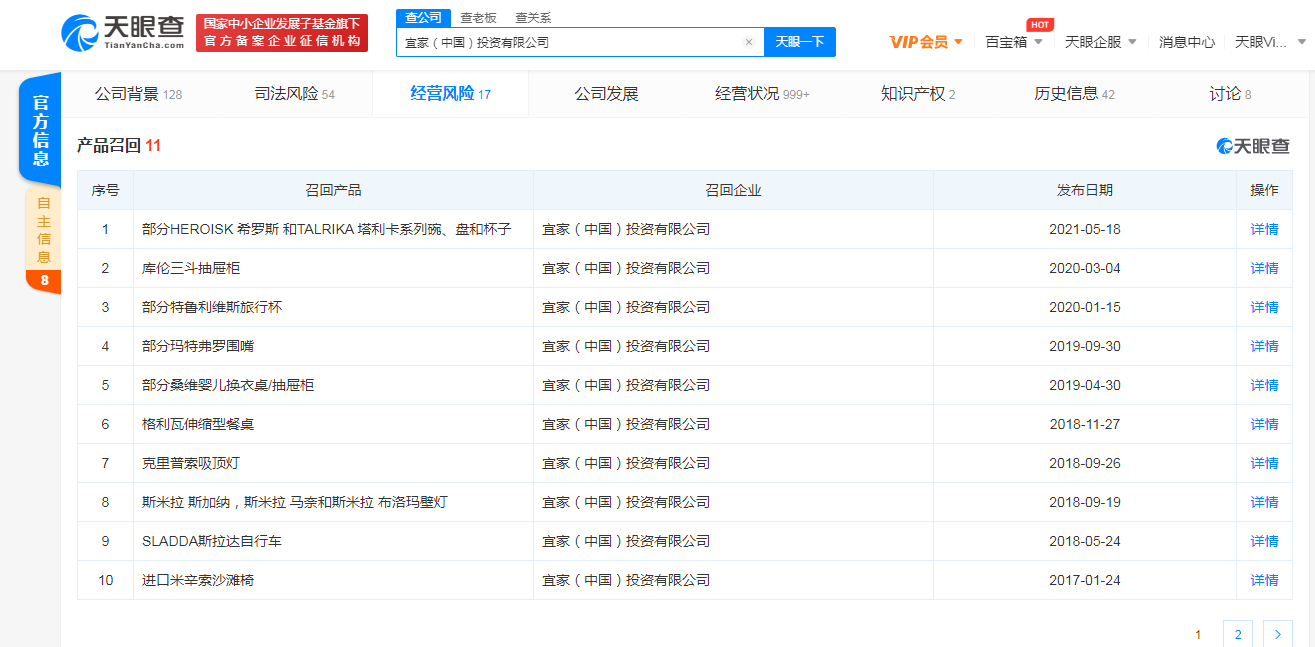
Task: View 详情 for 库伦三斗抽屉柜 recall
Action: tap(1264, 268)
